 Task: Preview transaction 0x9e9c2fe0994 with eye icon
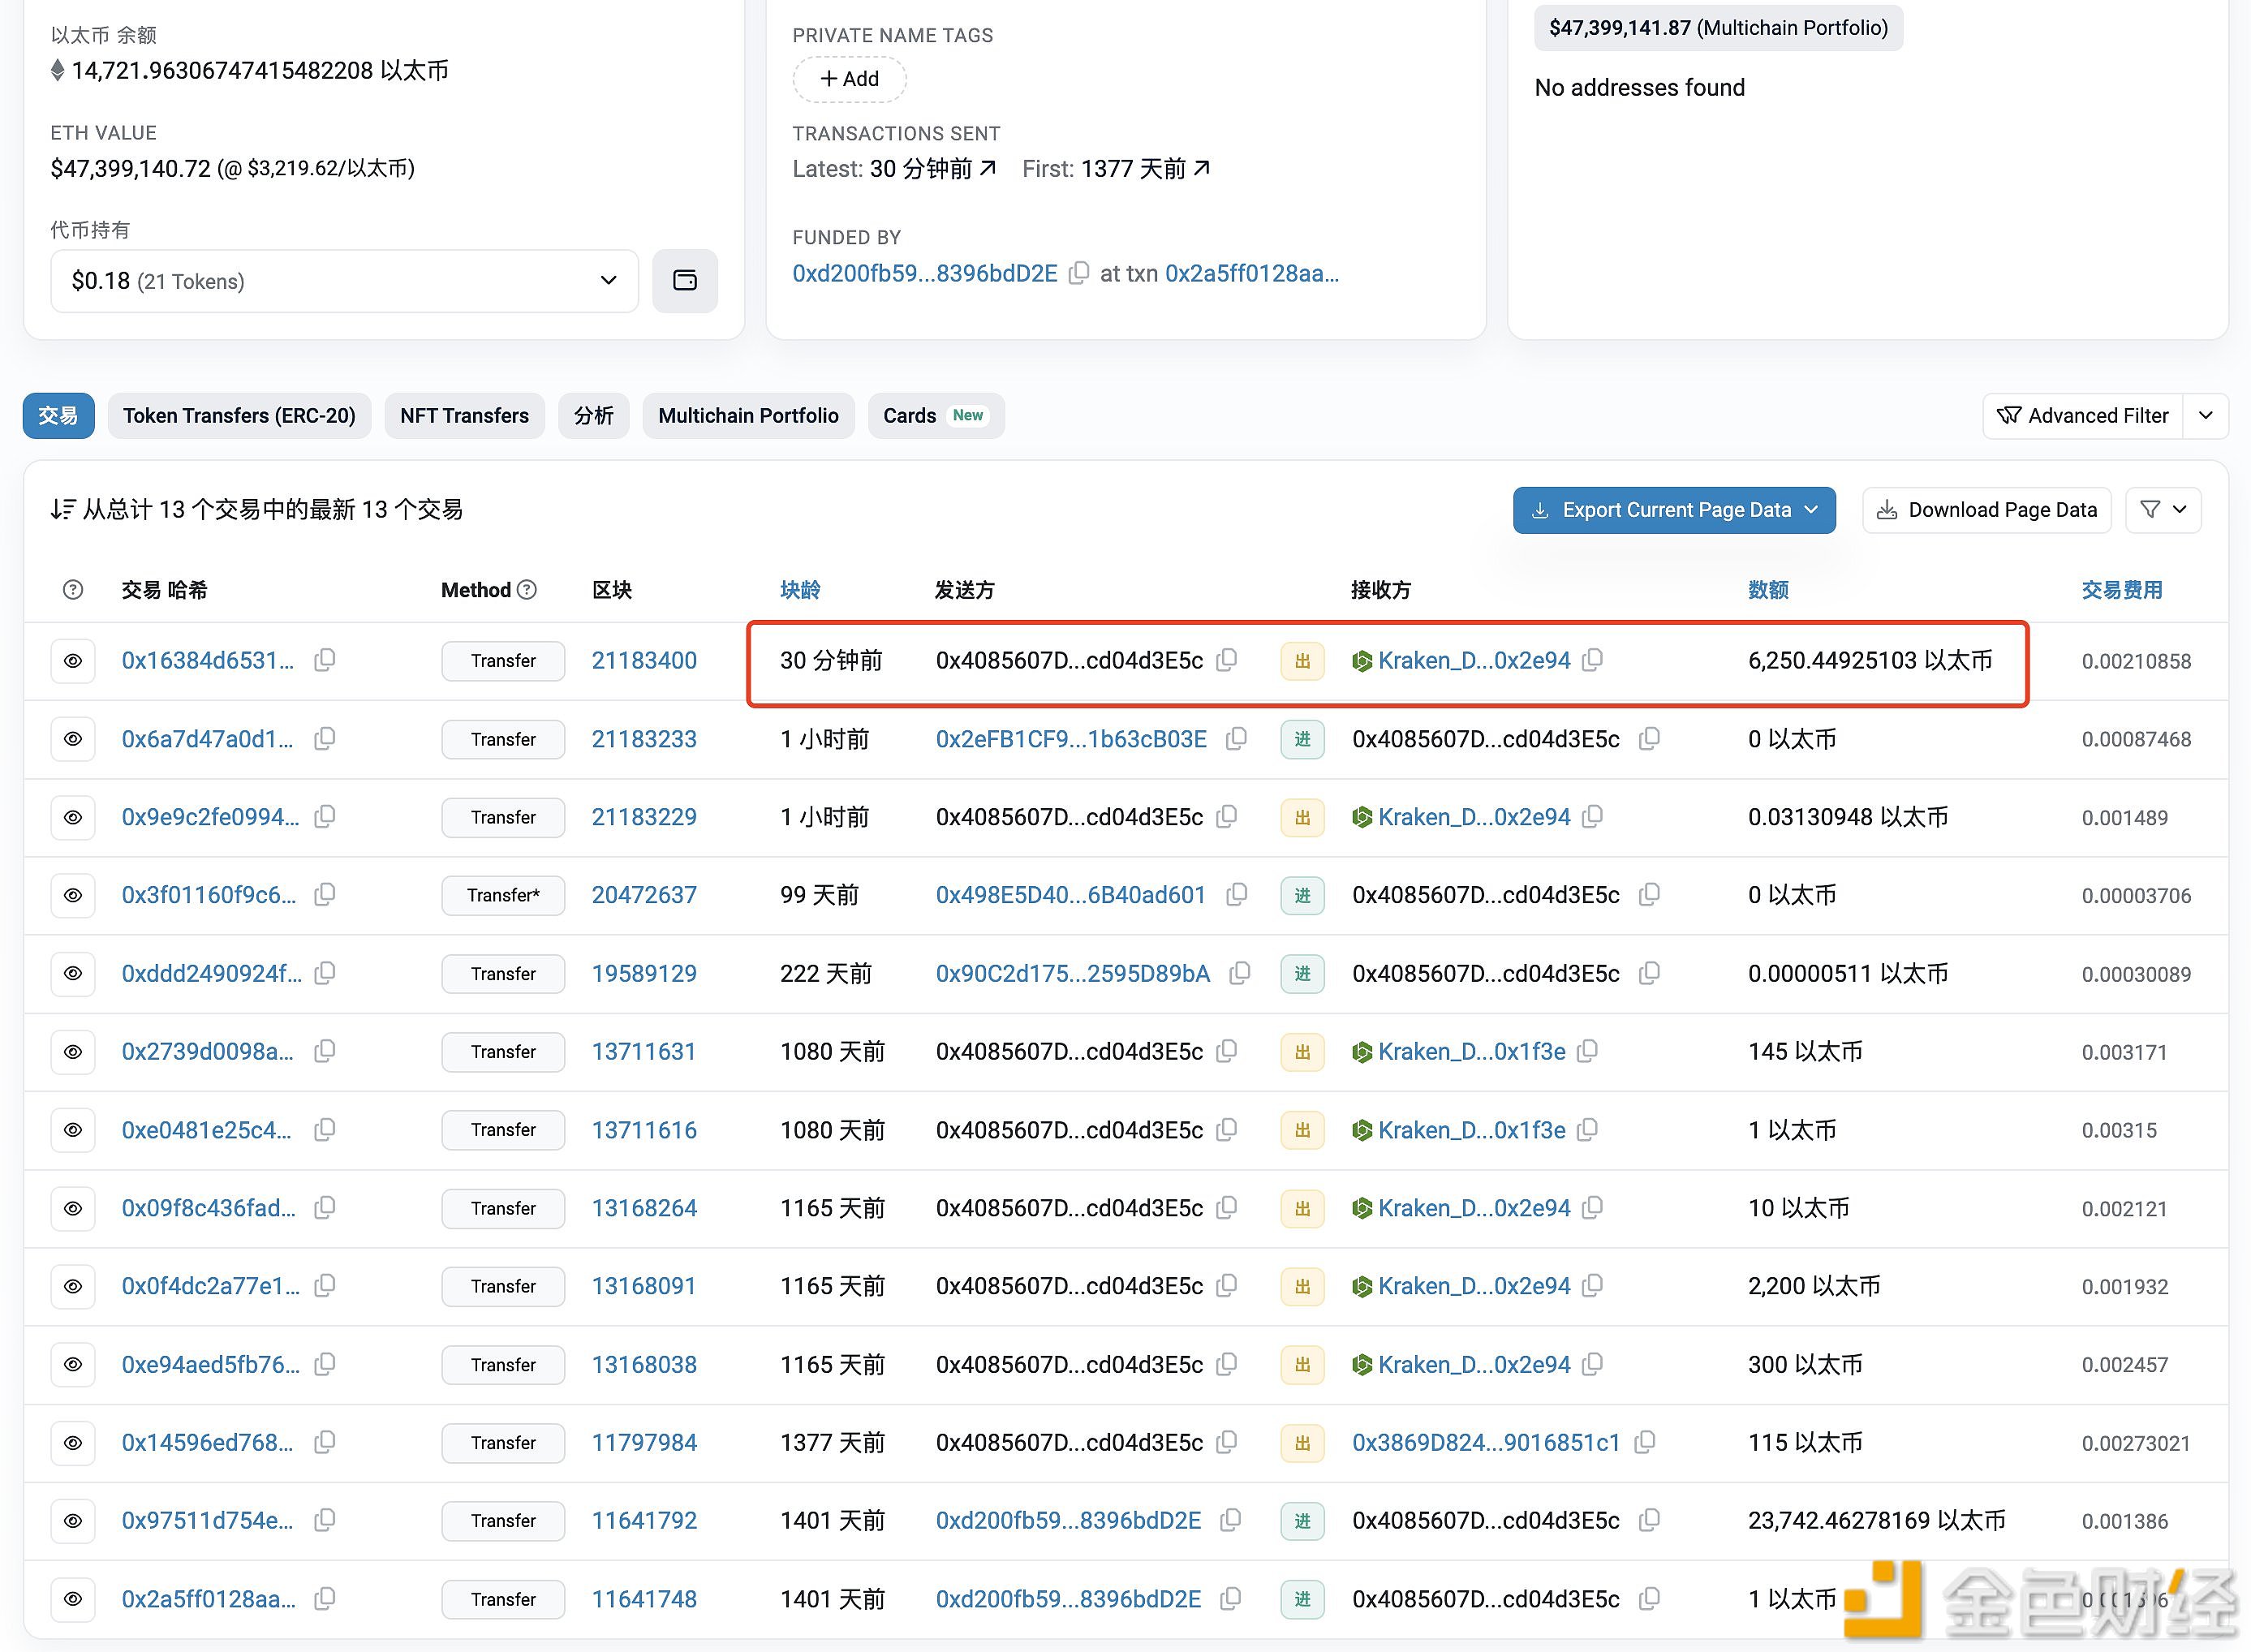[73, 817]
